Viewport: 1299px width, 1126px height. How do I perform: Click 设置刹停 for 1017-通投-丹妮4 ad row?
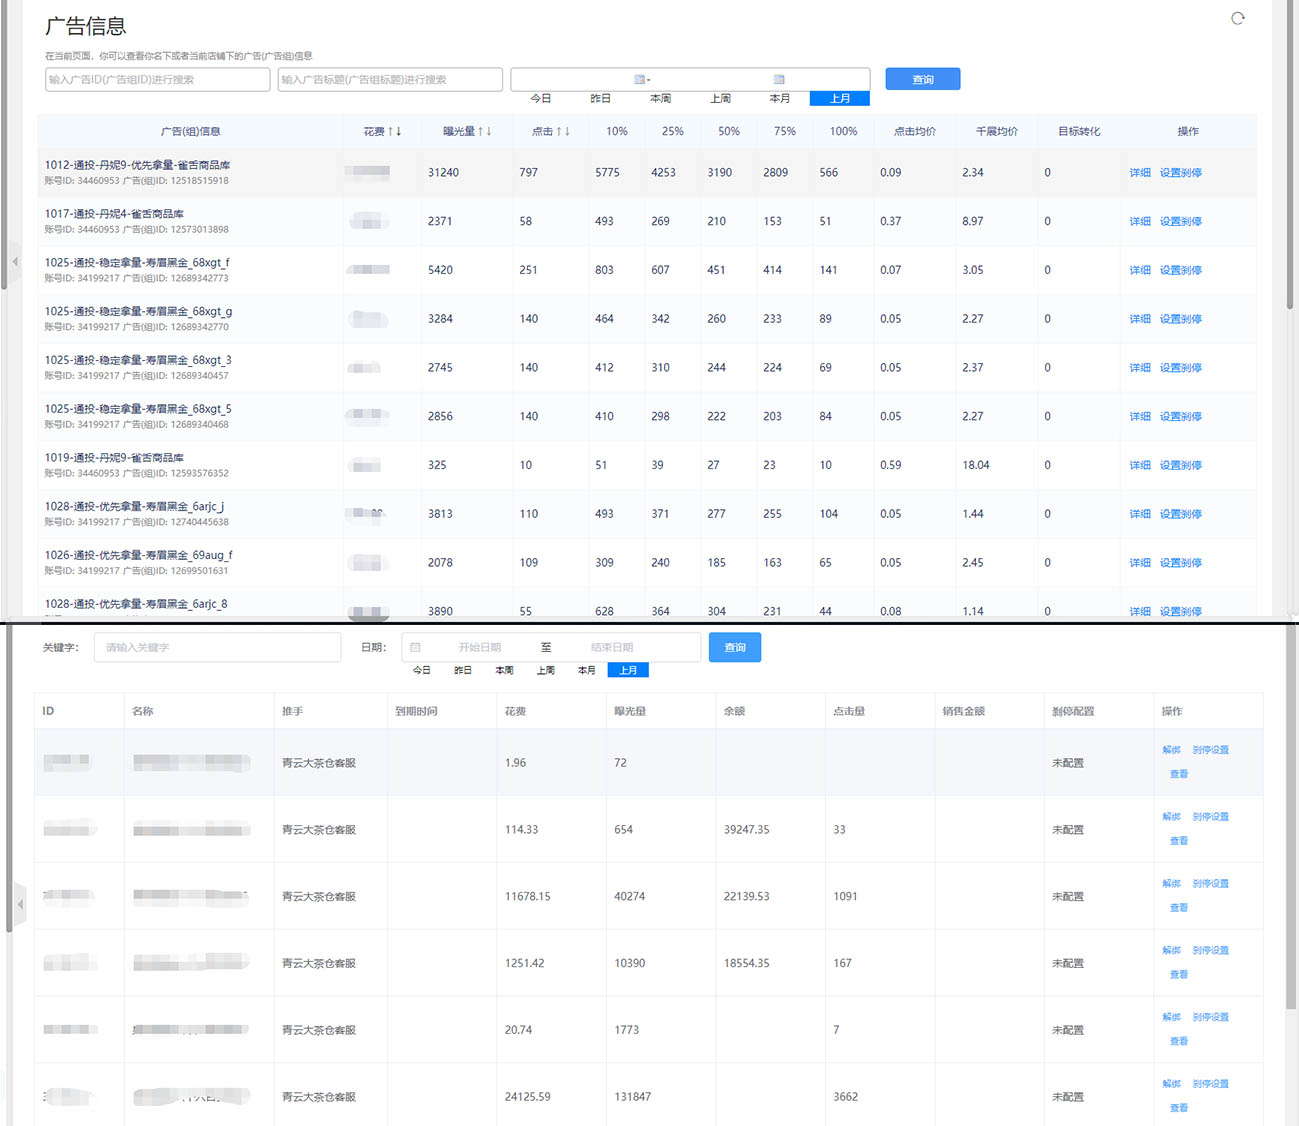click(1180, 222)
